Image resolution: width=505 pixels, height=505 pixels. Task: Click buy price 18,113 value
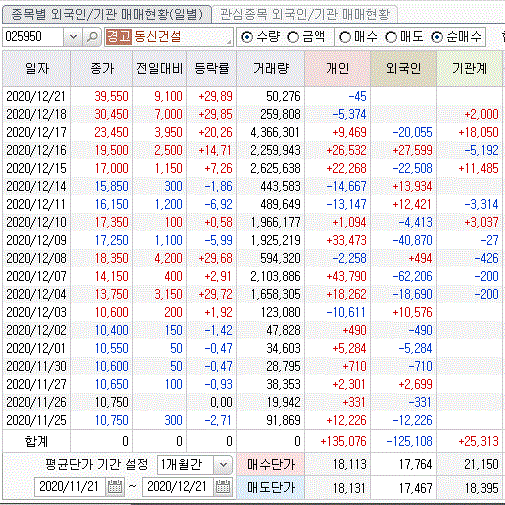(x=350, y=464)
